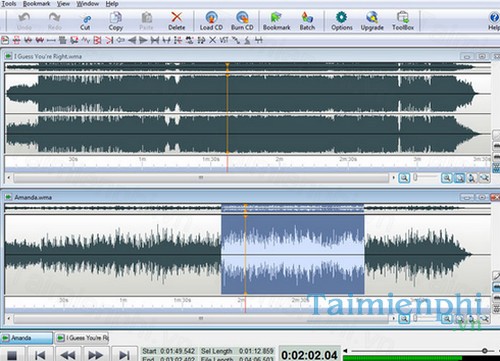Click horizontal scrollbar in I Guess You're Right window

coord(201,178)
